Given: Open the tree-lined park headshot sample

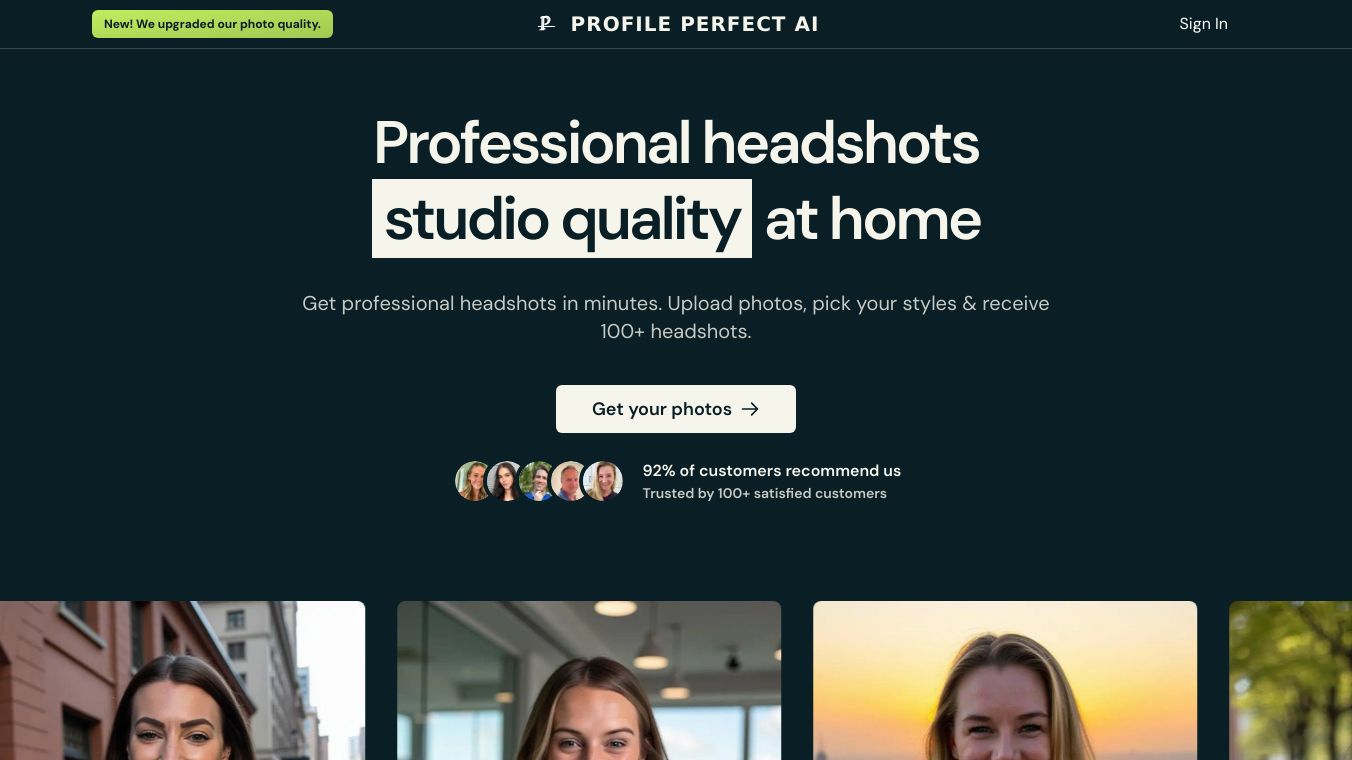Looking at the screenshot, I should pos(1290,680).
